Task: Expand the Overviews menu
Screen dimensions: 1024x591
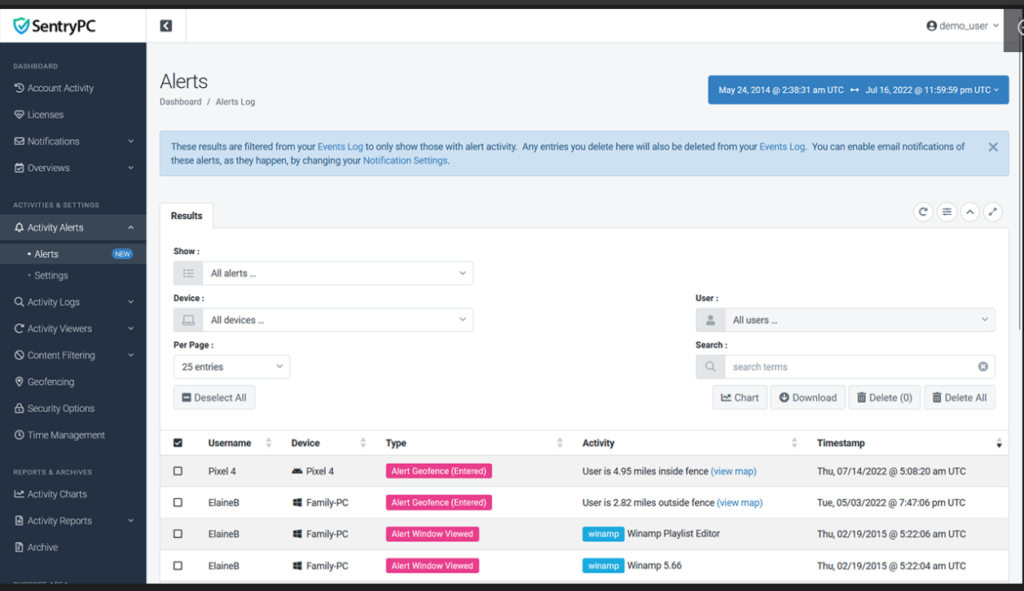Action: [72, 168]
